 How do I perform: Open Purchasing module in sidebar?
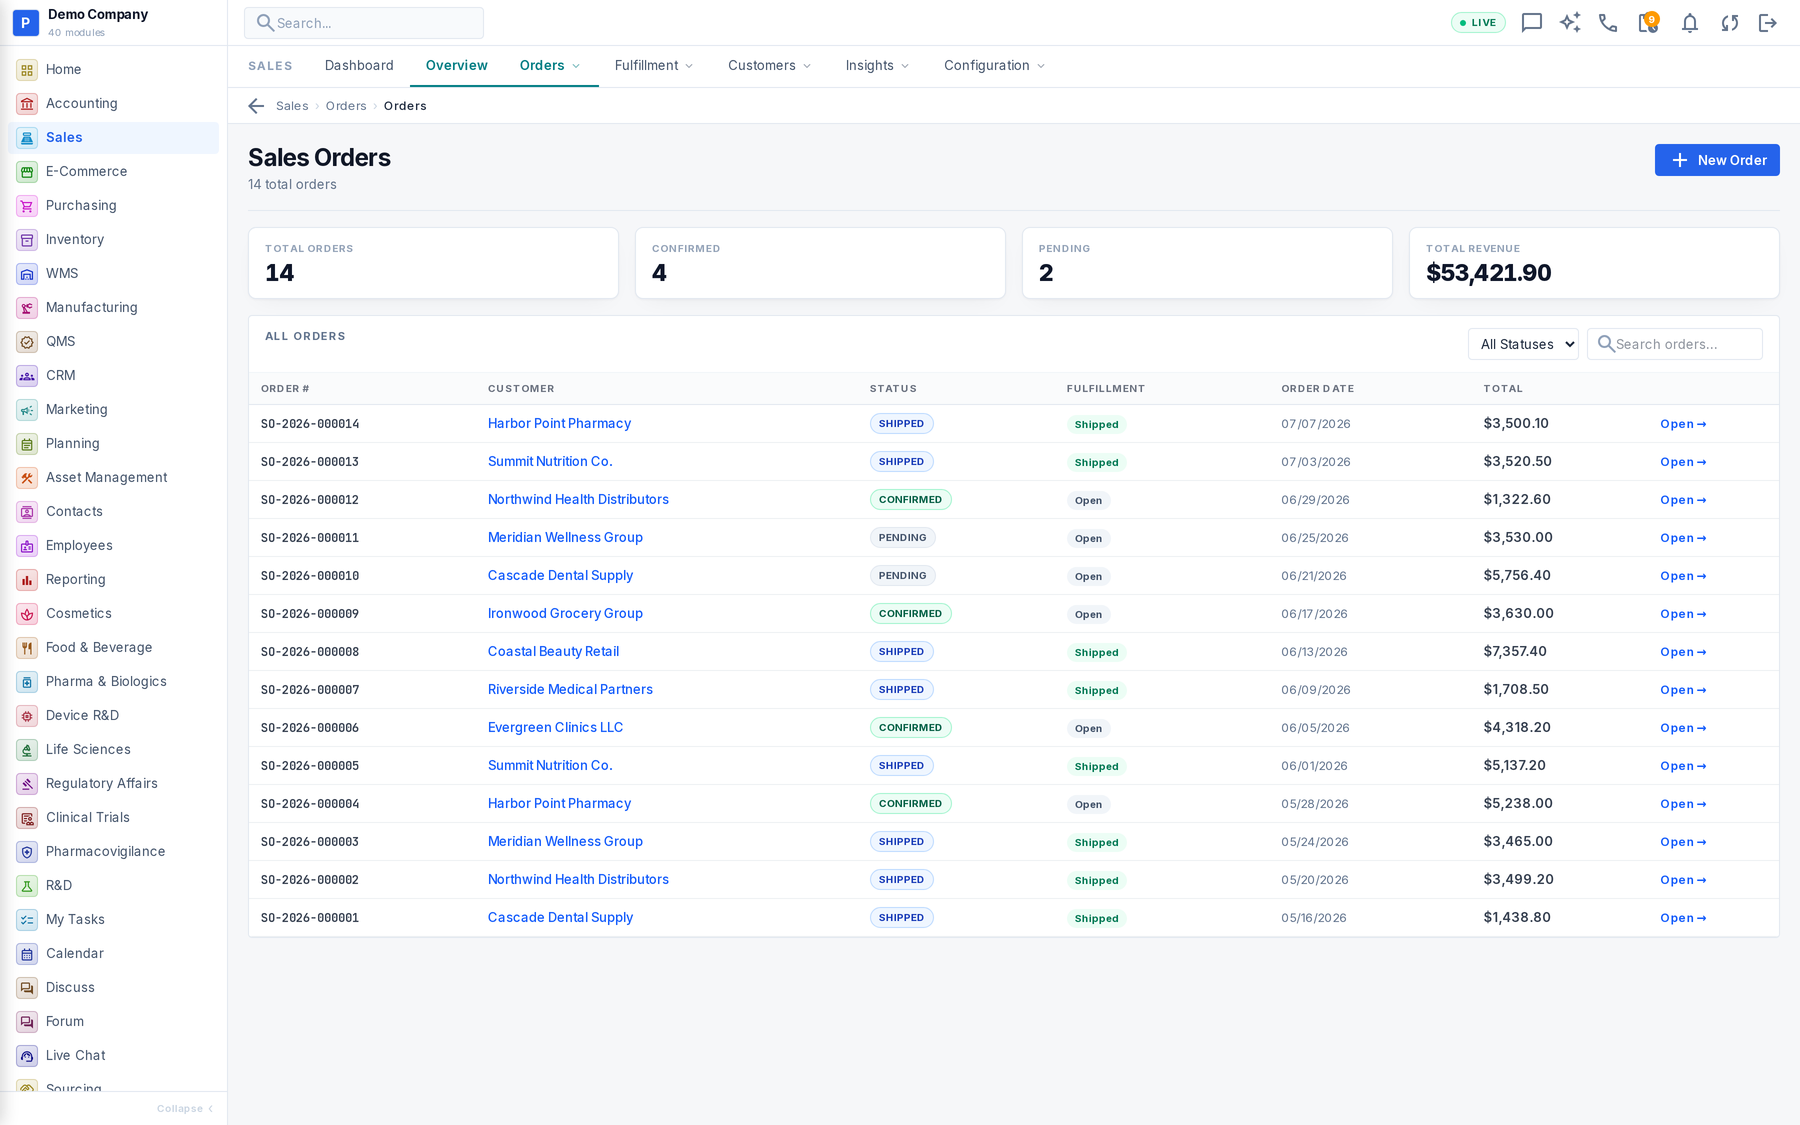pyautogui.click(x=113, y=205)
